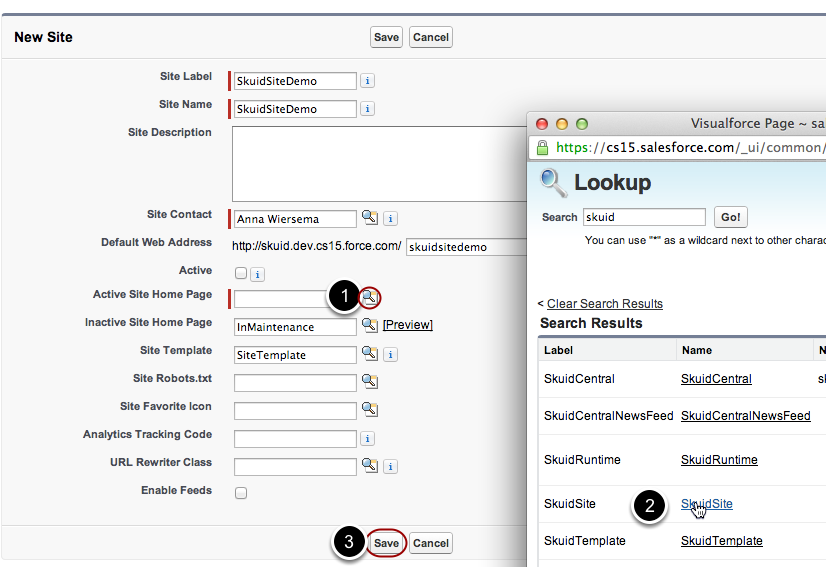
Task: Click the Lookup search field containing skuid
Action: coord(643,217)
